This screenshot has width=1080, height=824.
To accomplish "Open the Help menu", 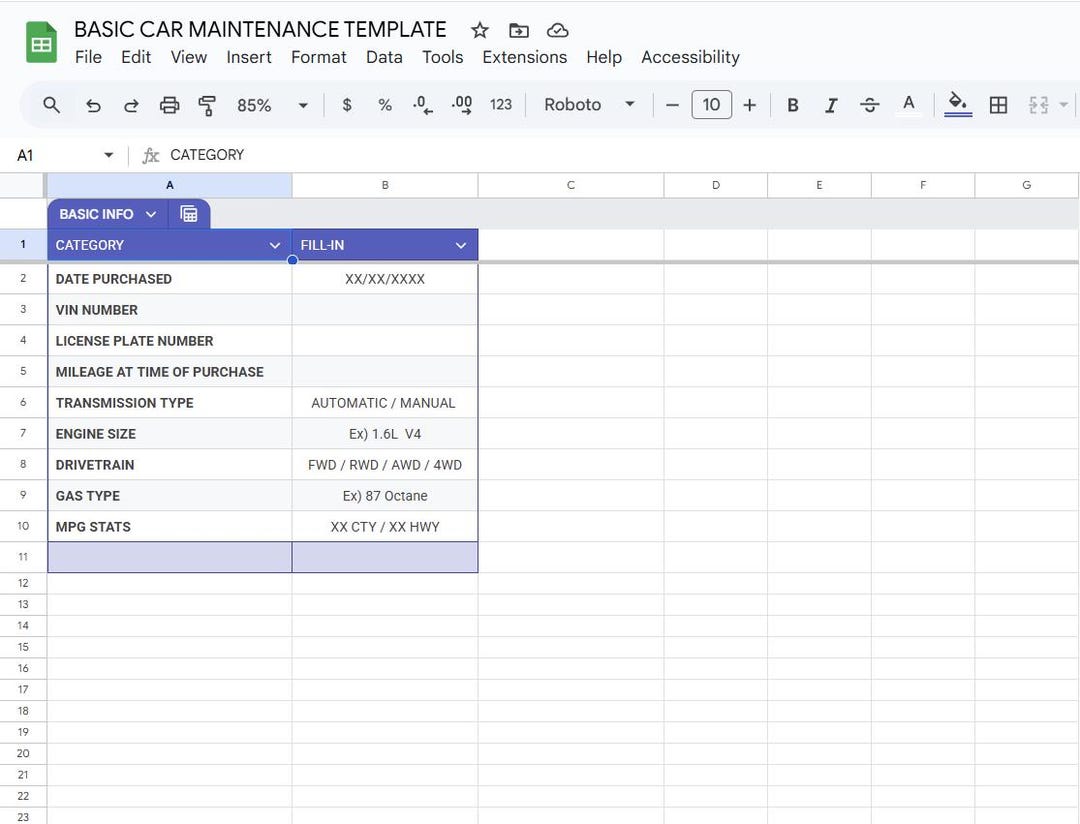I will click(604, 57).
